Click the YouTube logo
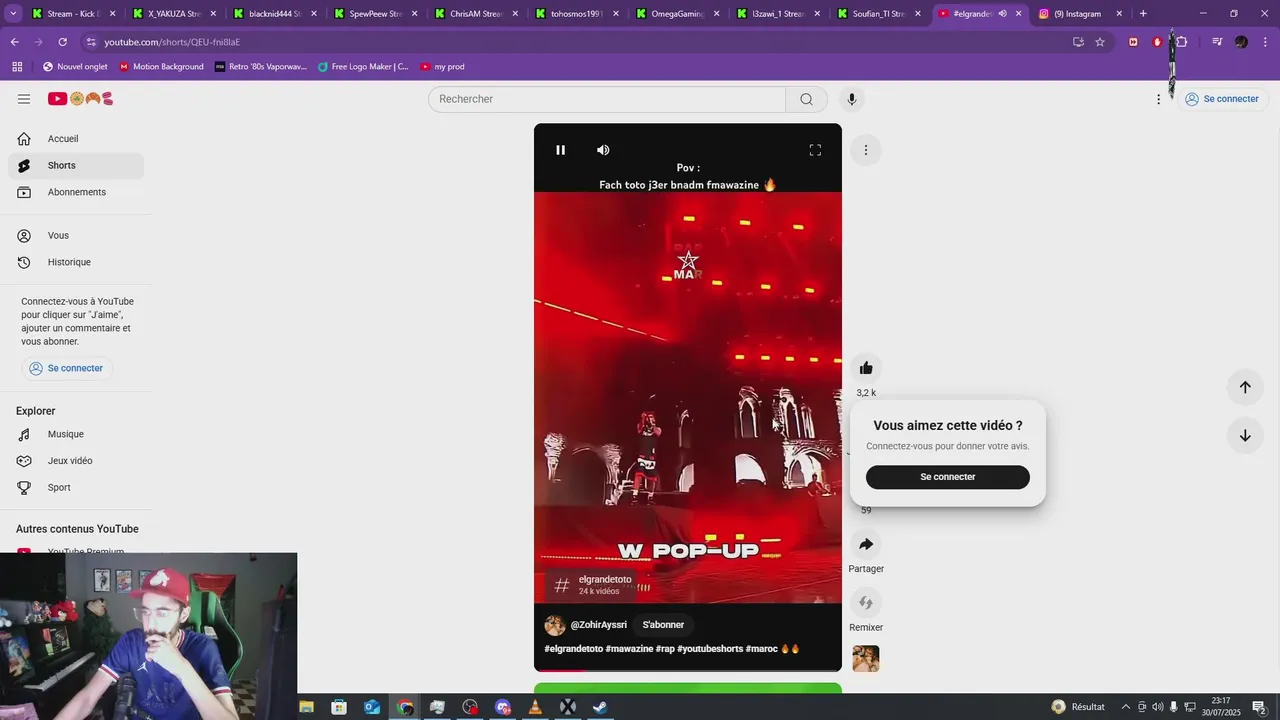The height and width of the screenshot is (720, 1280). click(81, 99)
